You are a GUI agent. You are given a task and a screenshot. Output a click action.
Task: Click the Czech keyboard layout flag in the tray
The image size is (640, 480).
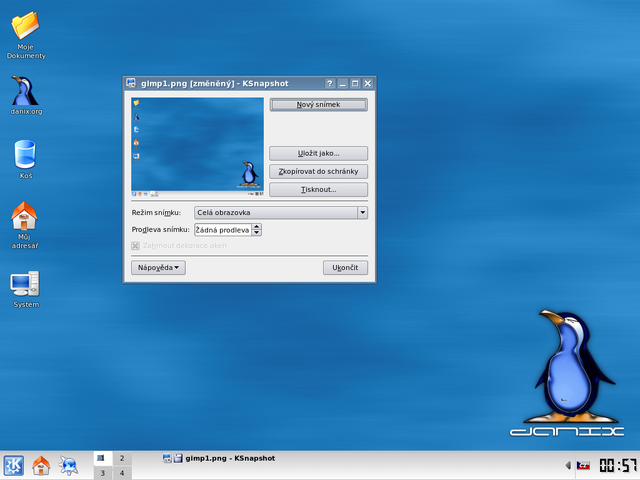(583, 465)
